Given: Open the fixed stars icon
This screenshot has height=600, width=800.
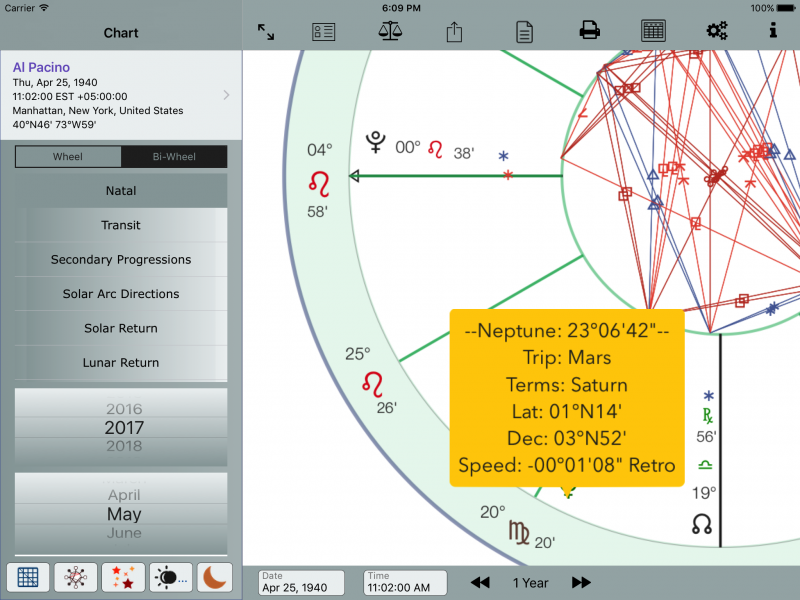Looking at the screenshot, I should (122, 577).
